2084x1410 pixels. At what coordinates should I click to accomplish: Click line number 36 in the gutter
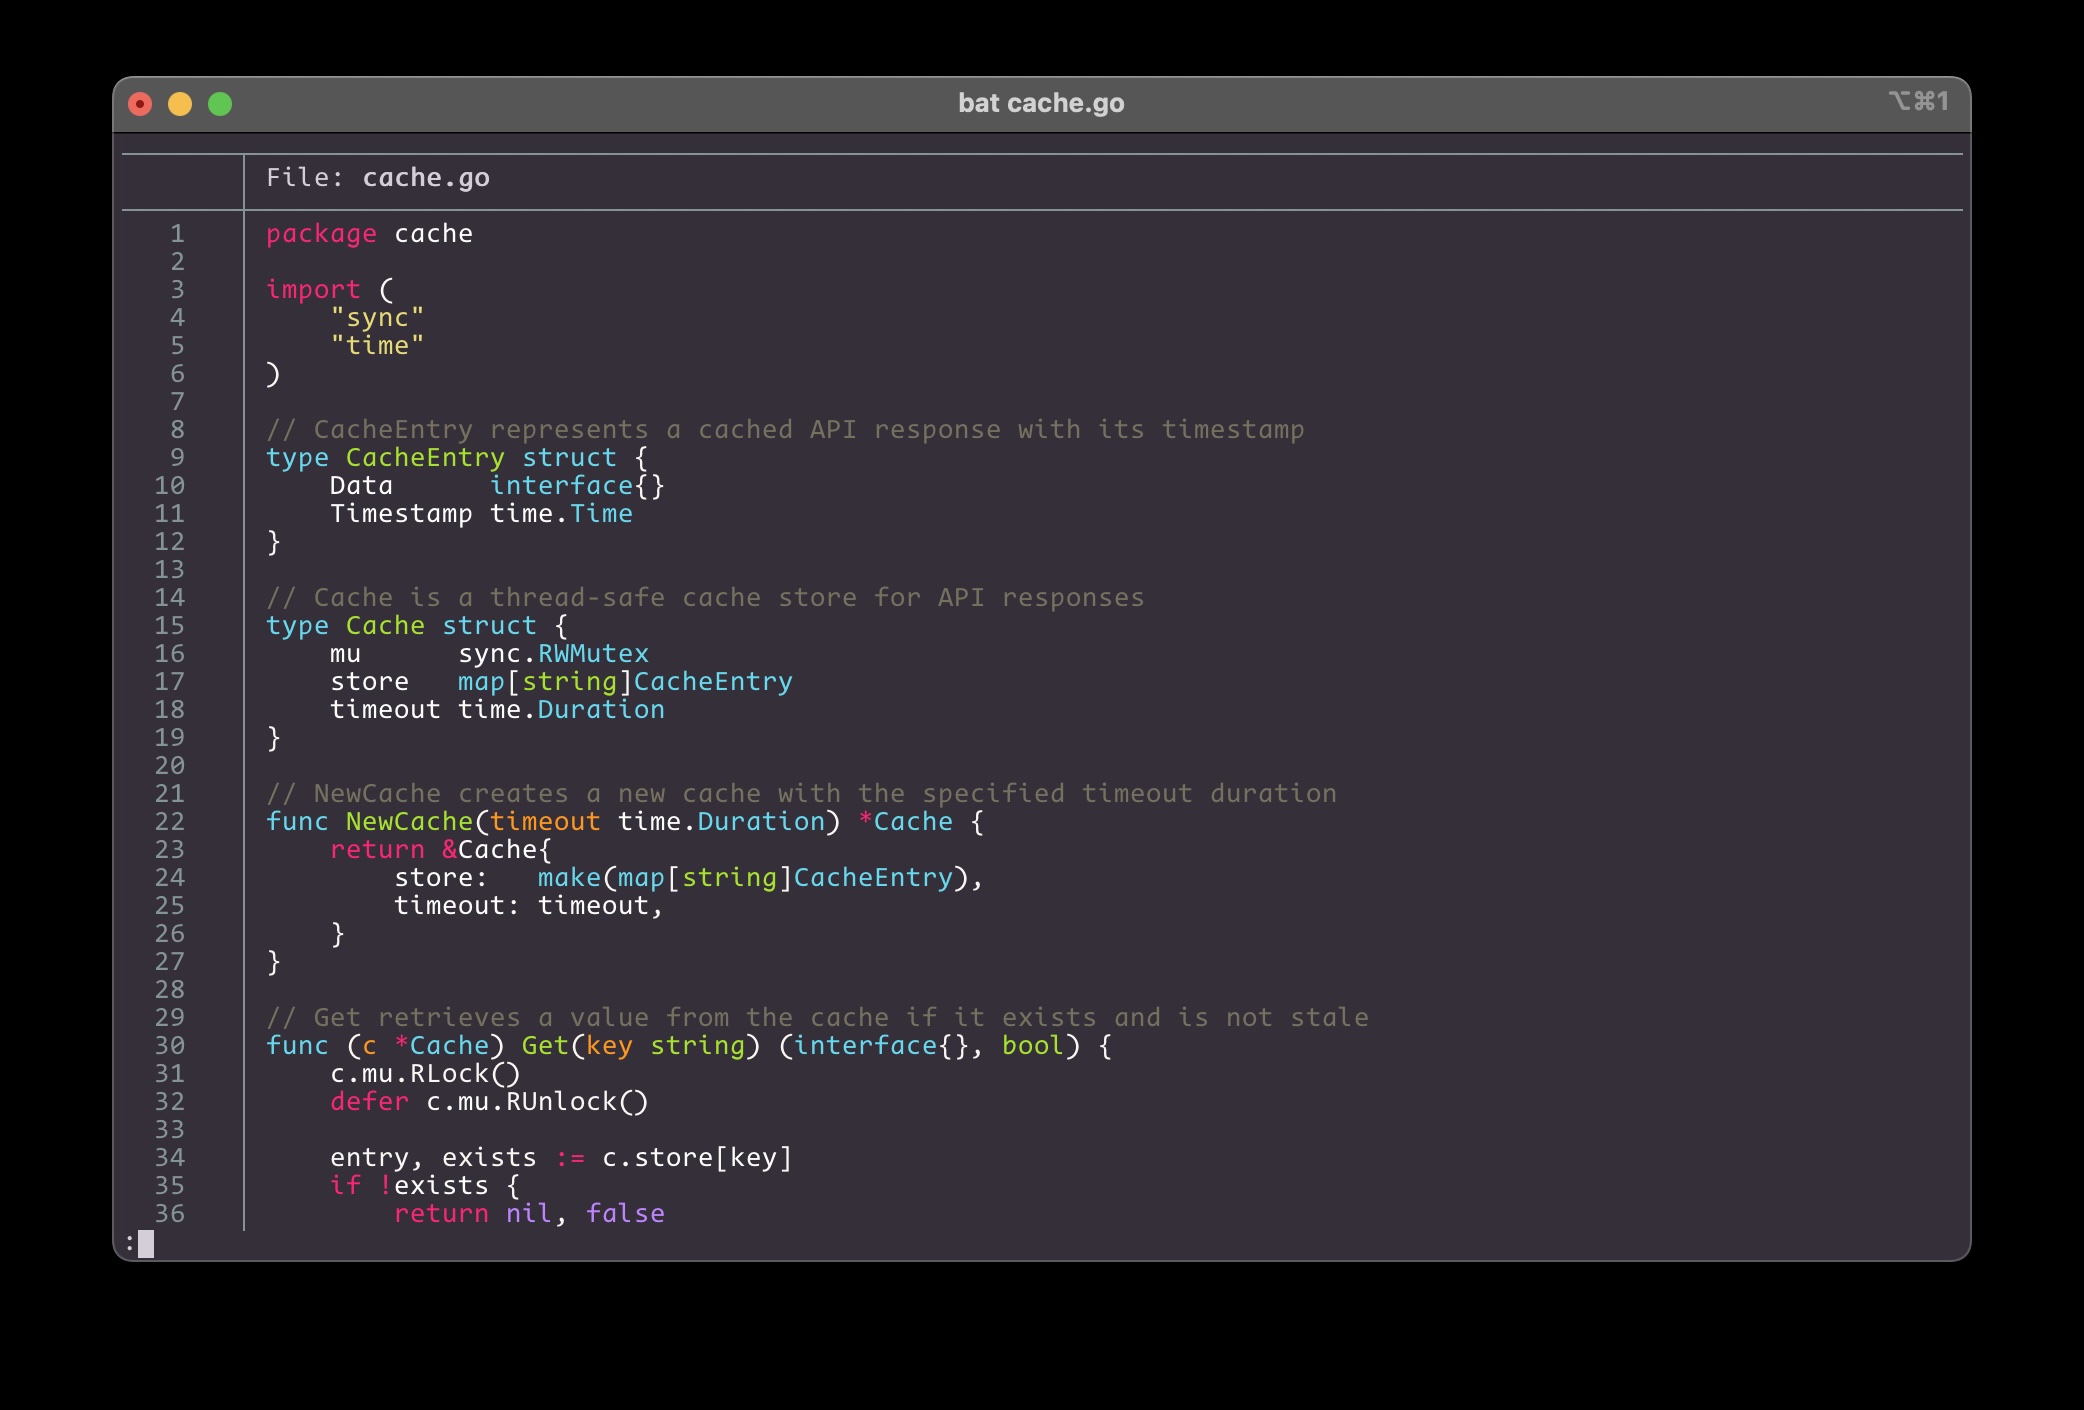coord(169,1214)
